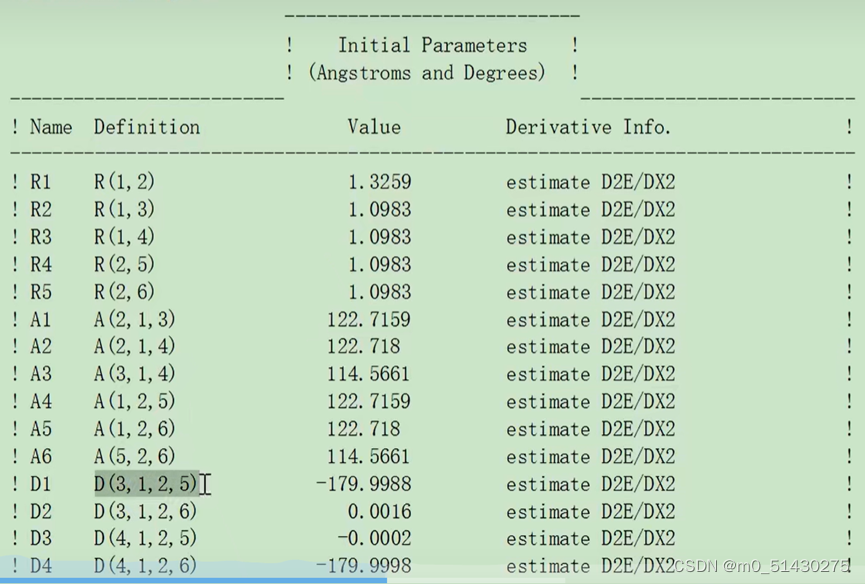Click the estimate D2E/DX2 text on R1 row
The width and height of the screenshot is (865, 584).
(588, 182)
